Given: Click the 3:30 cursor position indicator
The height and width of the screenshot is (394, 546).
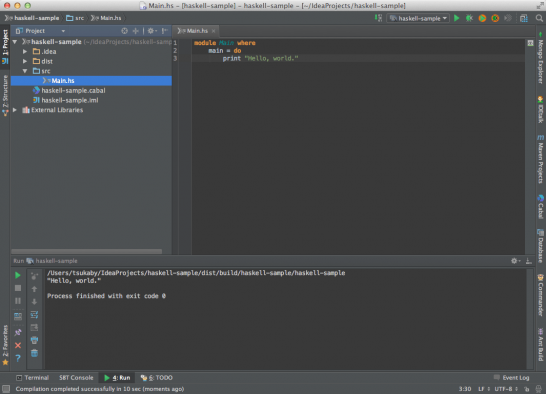Looking at the screenshot, I should (x=465, y=389).
